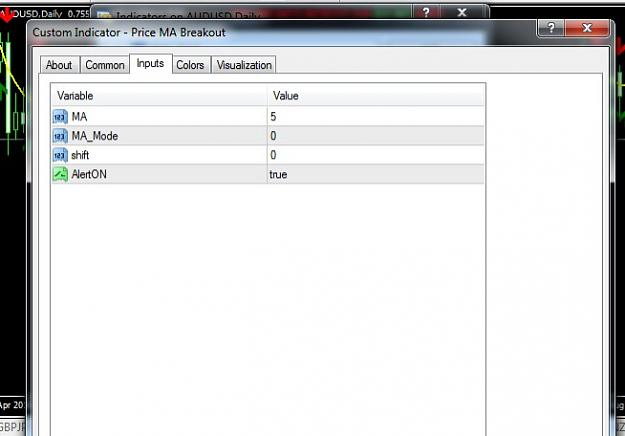This screenshot has height=436, width=625.
Task: Click the Variable column header
Action: point(159,96)
